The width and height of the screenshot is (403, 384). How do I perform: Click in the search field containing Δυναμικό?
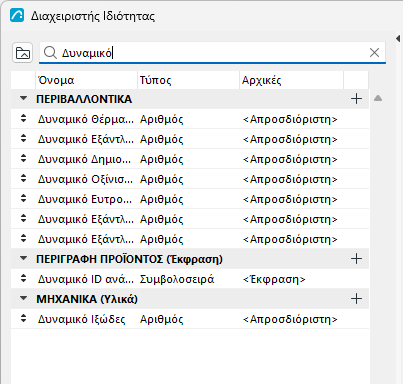(x=212, y=53)
